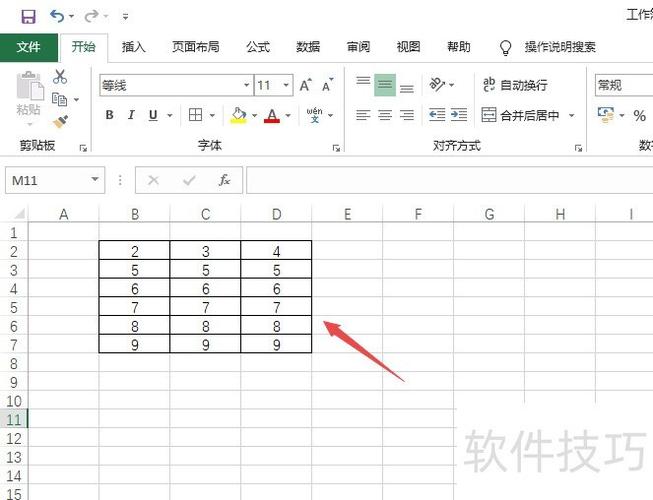The width and height of the screenshot is (653, 500).
Task: Click the 合并后居中 button
Action: coord(520,115)
